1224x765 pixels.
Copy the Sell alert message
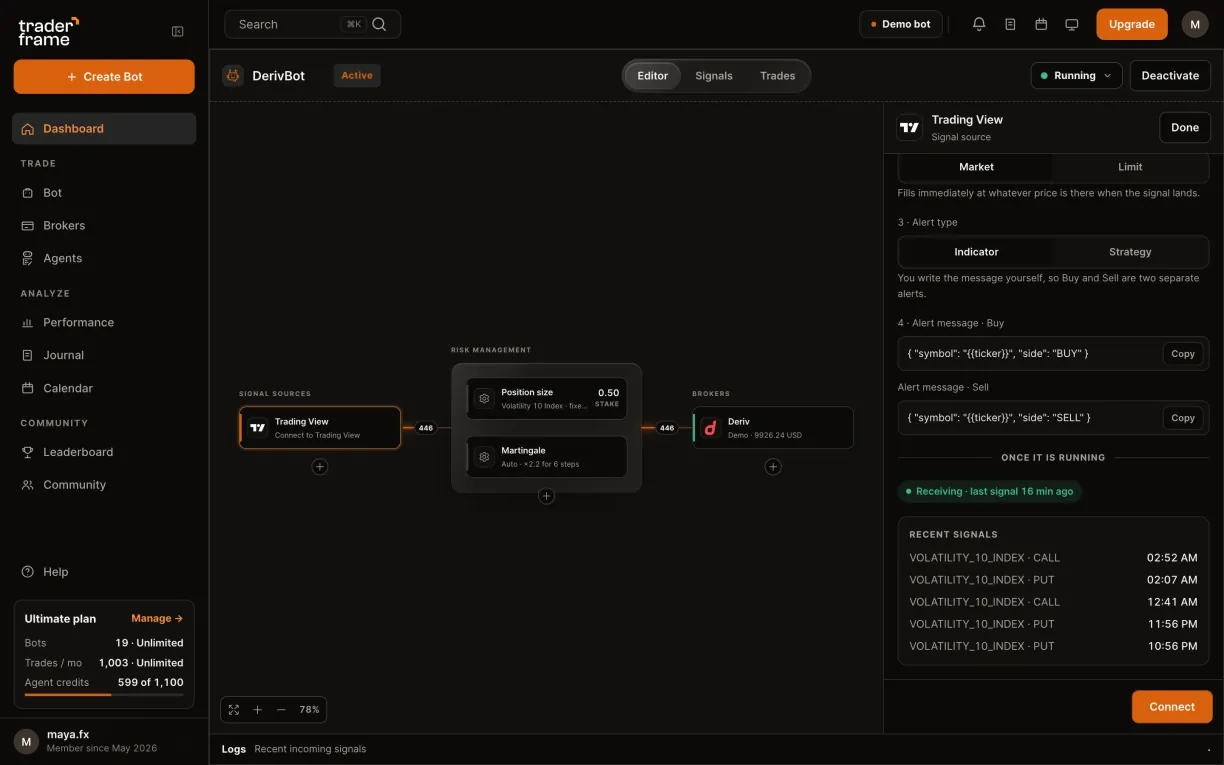tap(1183, 418)
